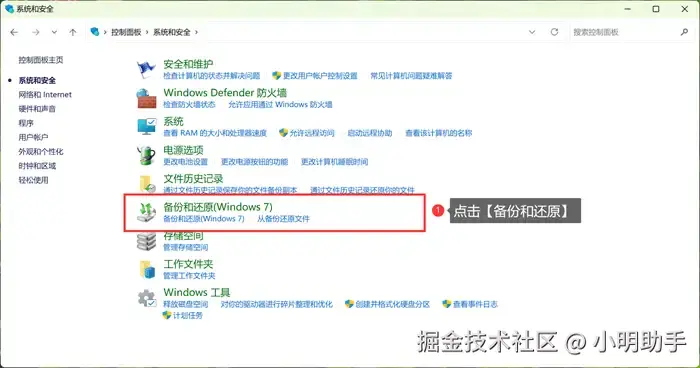This screenshot has width=700, height=368.
Task: Click 查看事件日志 link
Action: coord(475,305)
